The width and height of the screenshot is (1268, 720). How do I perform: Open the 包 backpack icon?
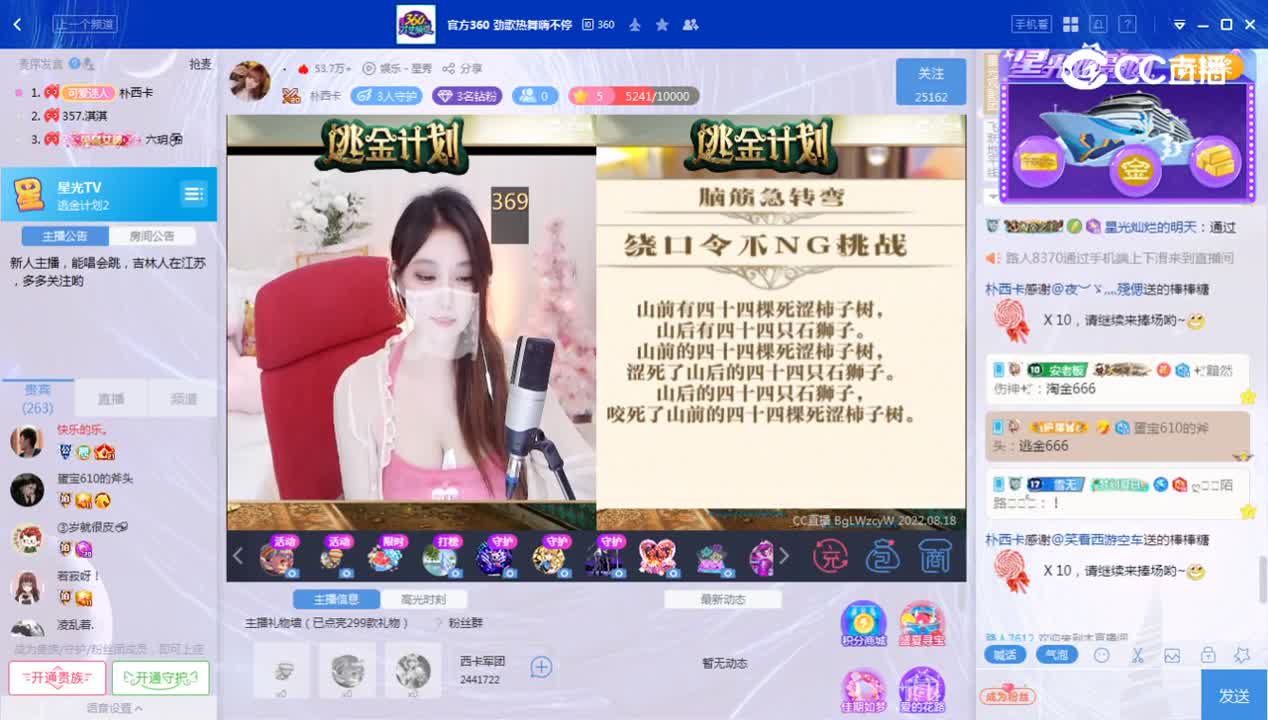click(x=882, y=556)
